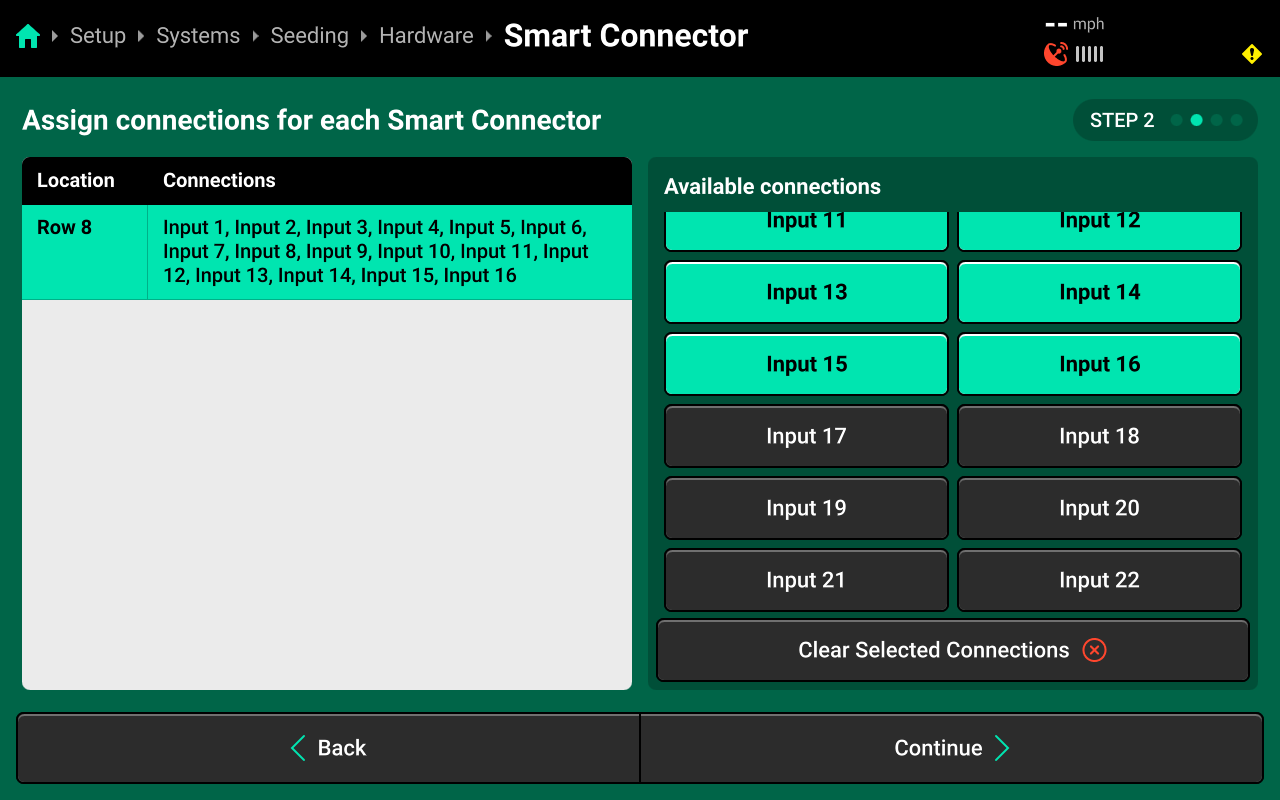Go to the Home screen icon
Image resolution: width=1280 pixels, height=800 pixels.
click(x=28, y=37)
